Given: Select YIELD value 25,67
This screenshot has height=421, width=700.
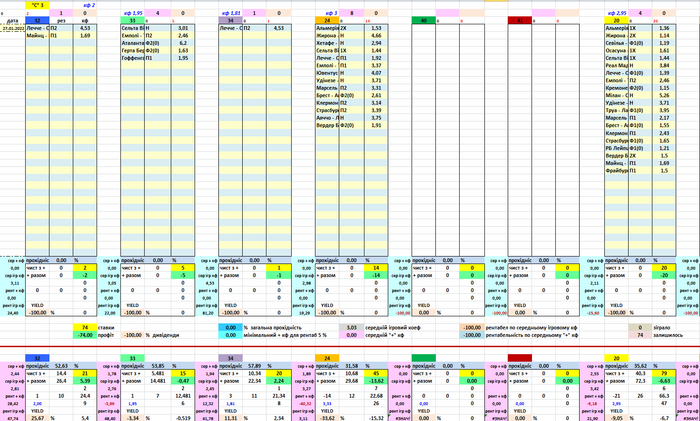Looking at the screenshot, I should (x=37, y=418).
